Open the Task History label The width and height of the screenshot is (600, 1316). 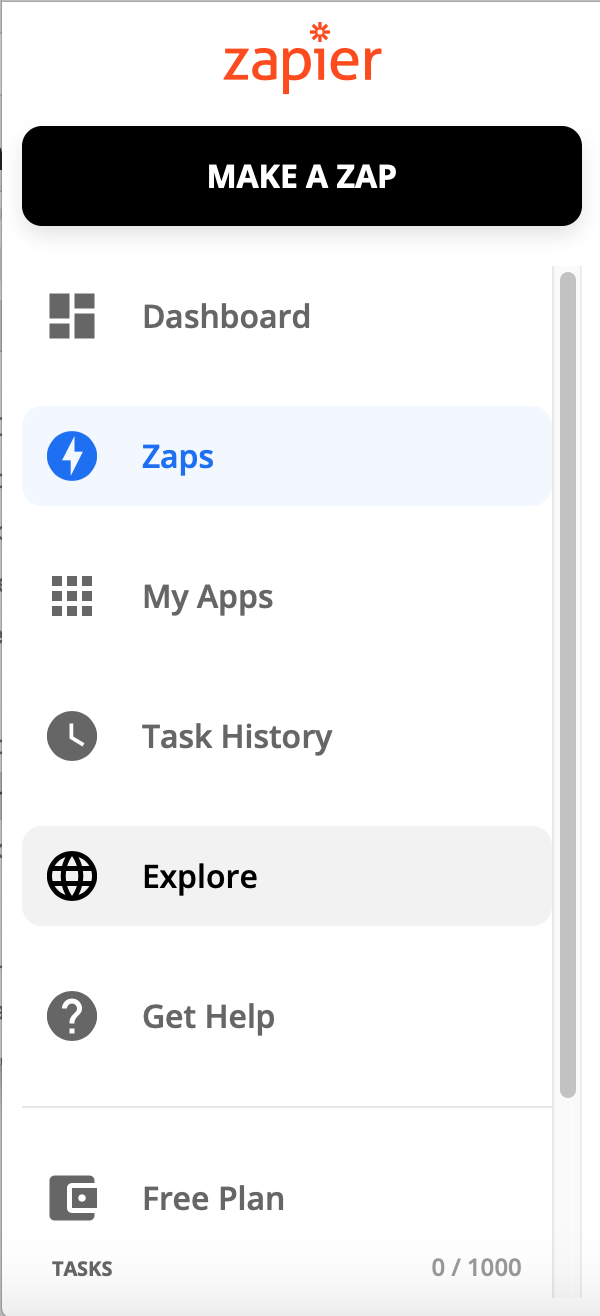coord(237,737)
